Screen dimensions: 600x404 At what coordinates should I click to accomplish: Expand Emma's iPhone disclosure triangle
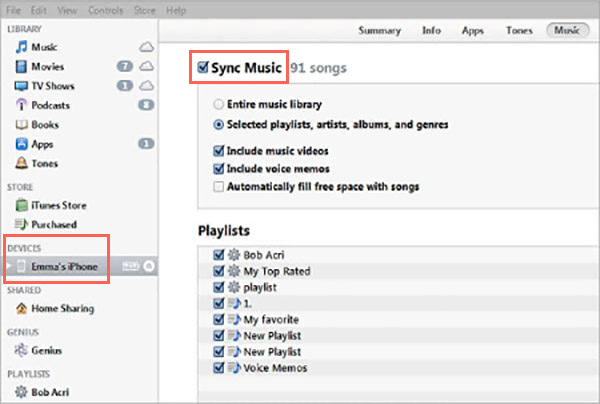9,266
